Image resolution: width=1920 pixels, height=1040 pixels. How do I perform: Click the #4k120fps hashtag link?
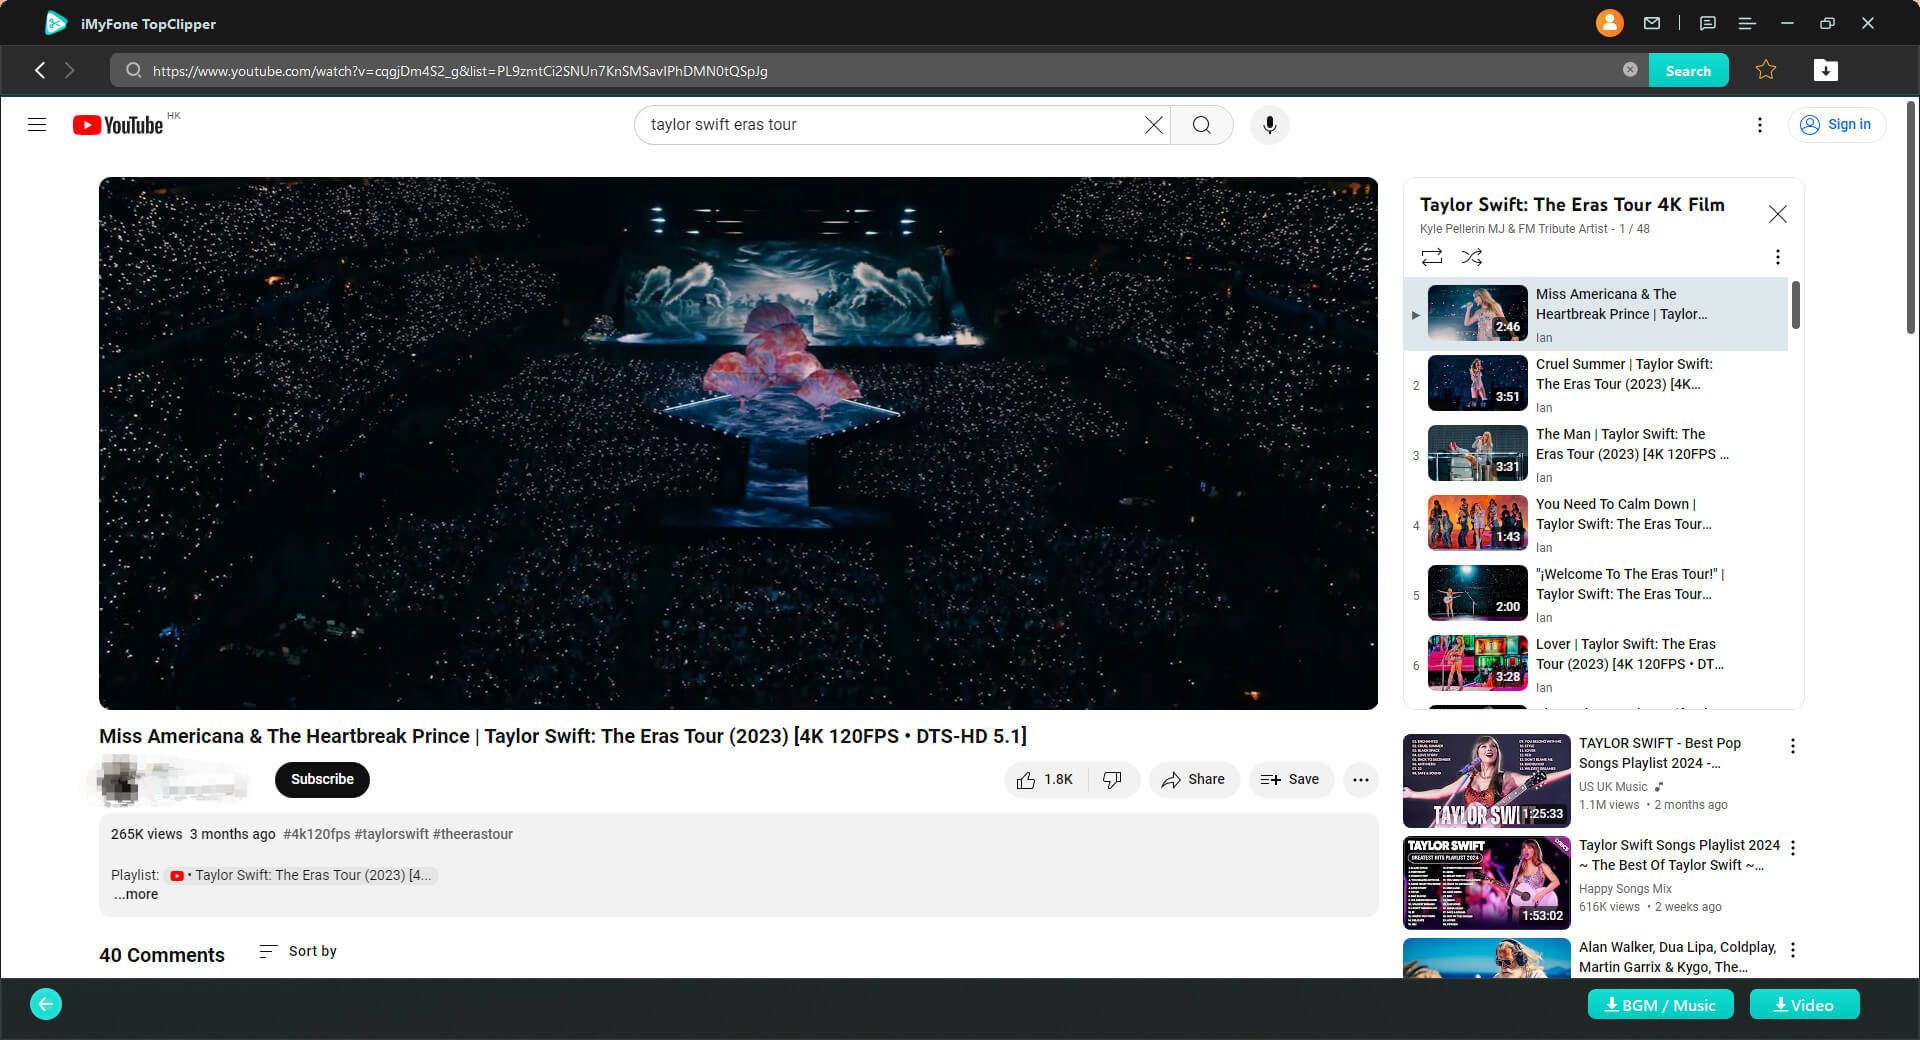click(x=316, y=834)
